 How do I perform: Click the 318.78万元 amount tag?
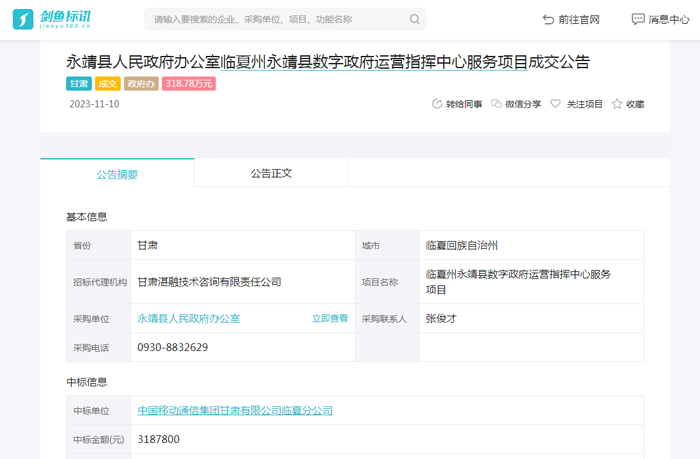[189, 83]
